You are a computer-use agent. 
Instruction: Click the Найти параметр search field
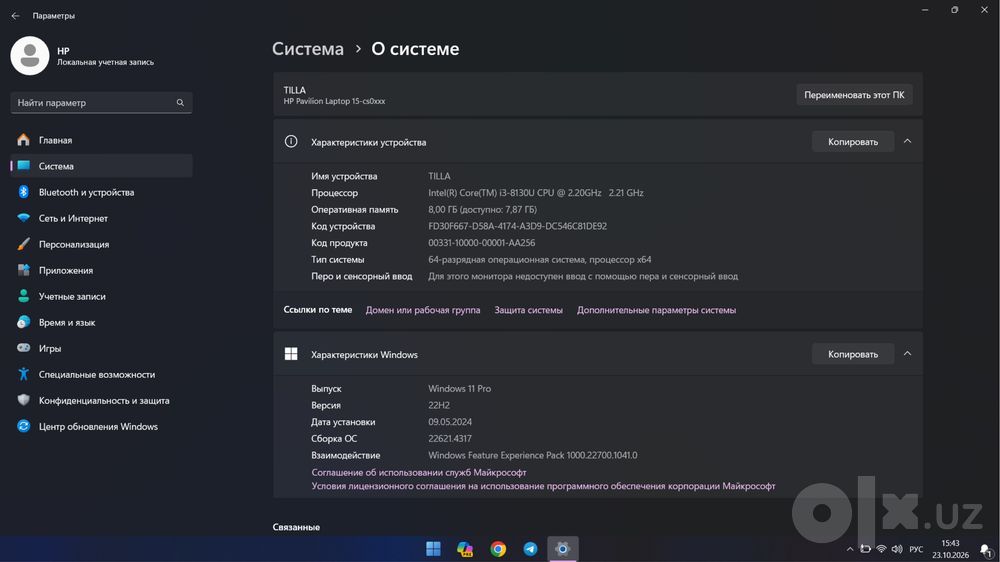click(101, 103)
